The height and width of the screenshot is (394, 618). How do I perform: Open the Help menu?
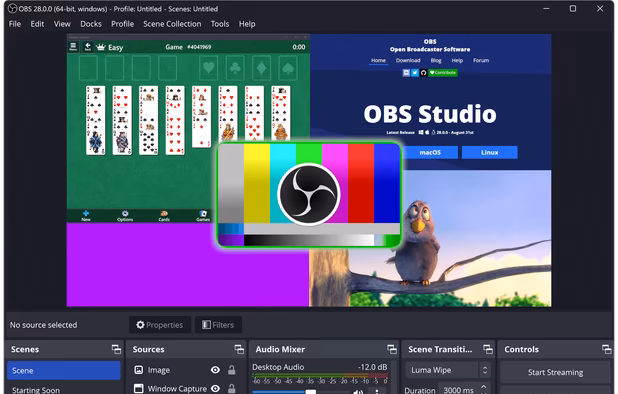247,24
